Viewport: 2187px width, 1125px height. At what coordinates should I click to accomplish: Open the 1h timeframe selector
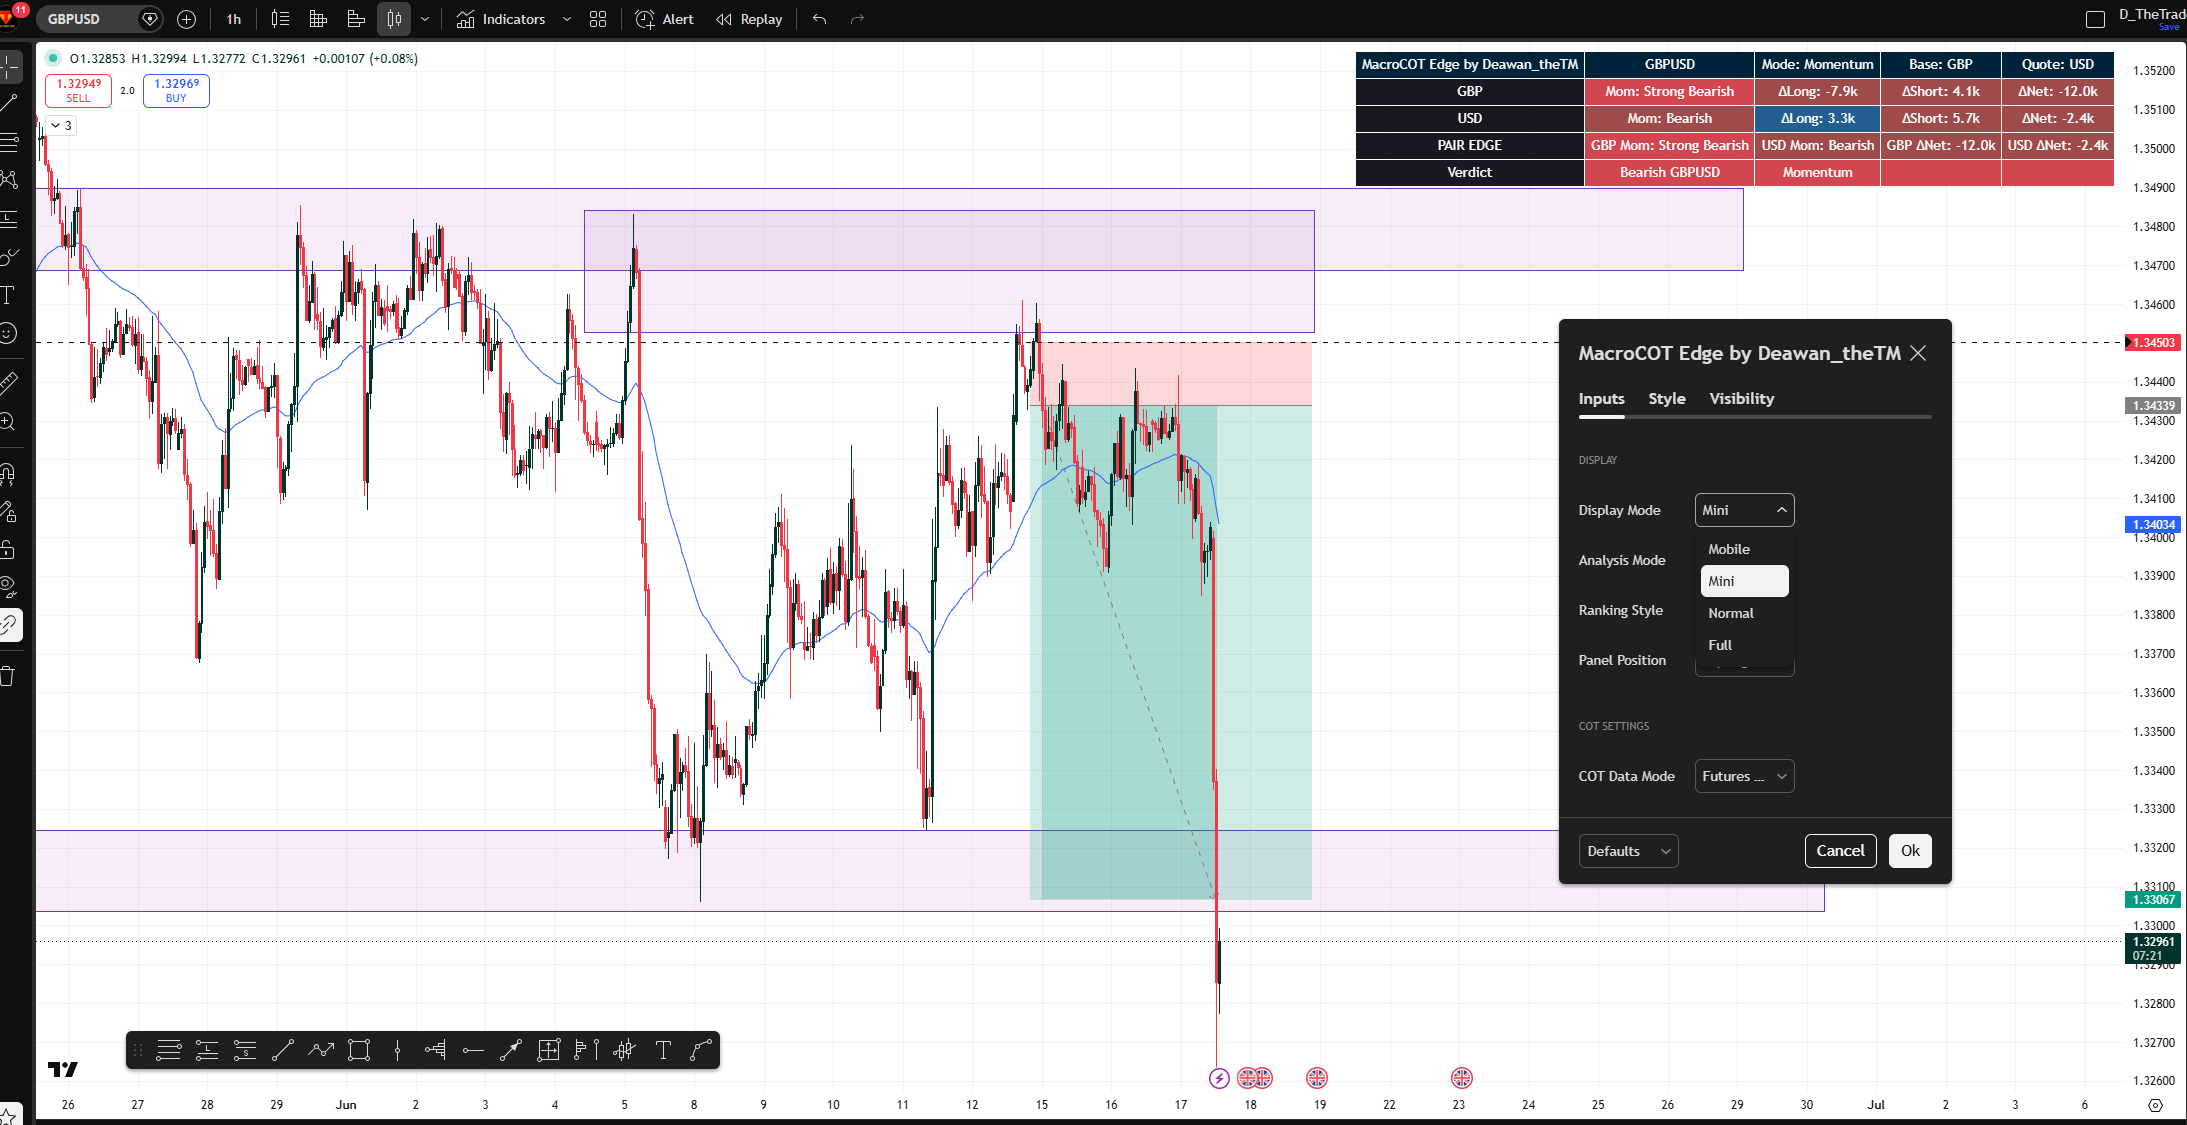tap(234, 19)
